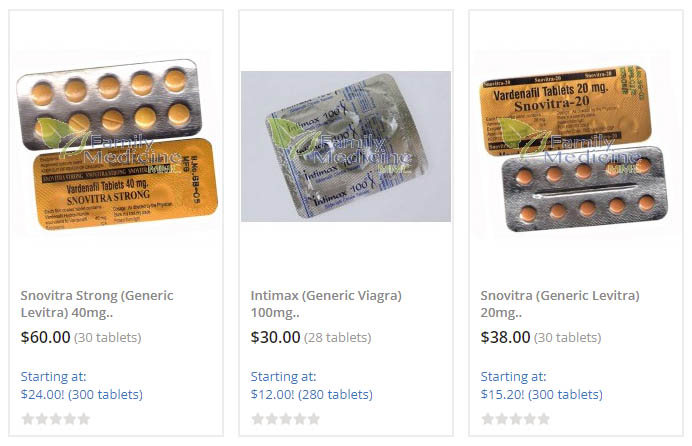The height and width of the screenshot is (446, 692).
Task: Rate Snovitra Strong with the fifth star
Action: click(x=84, y=419)
